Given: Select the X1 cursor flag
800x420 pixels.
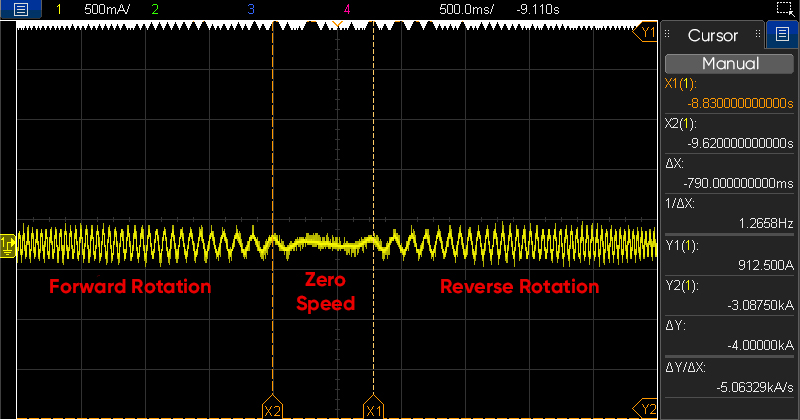Looking at the screenshot, I should click(373, 410).
